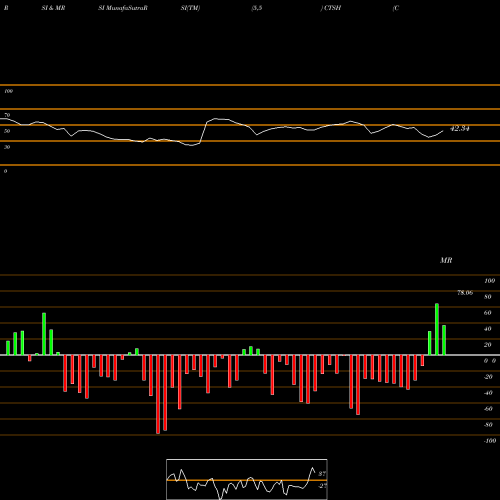Click the longest red MR bar near -100
Image resolution: width=500 pixels, height=500 pixels.
point(158,394)
